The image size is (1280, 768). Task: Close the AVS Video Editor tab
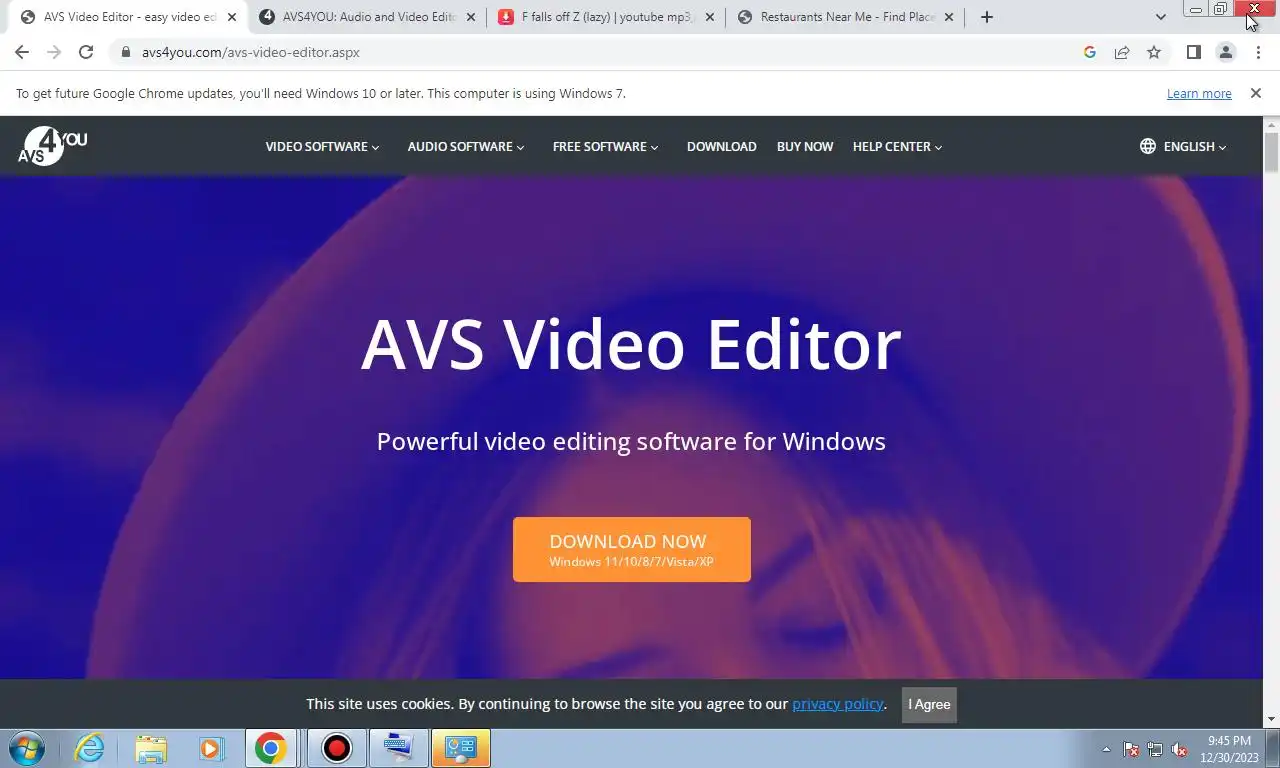tap(232, 17)
